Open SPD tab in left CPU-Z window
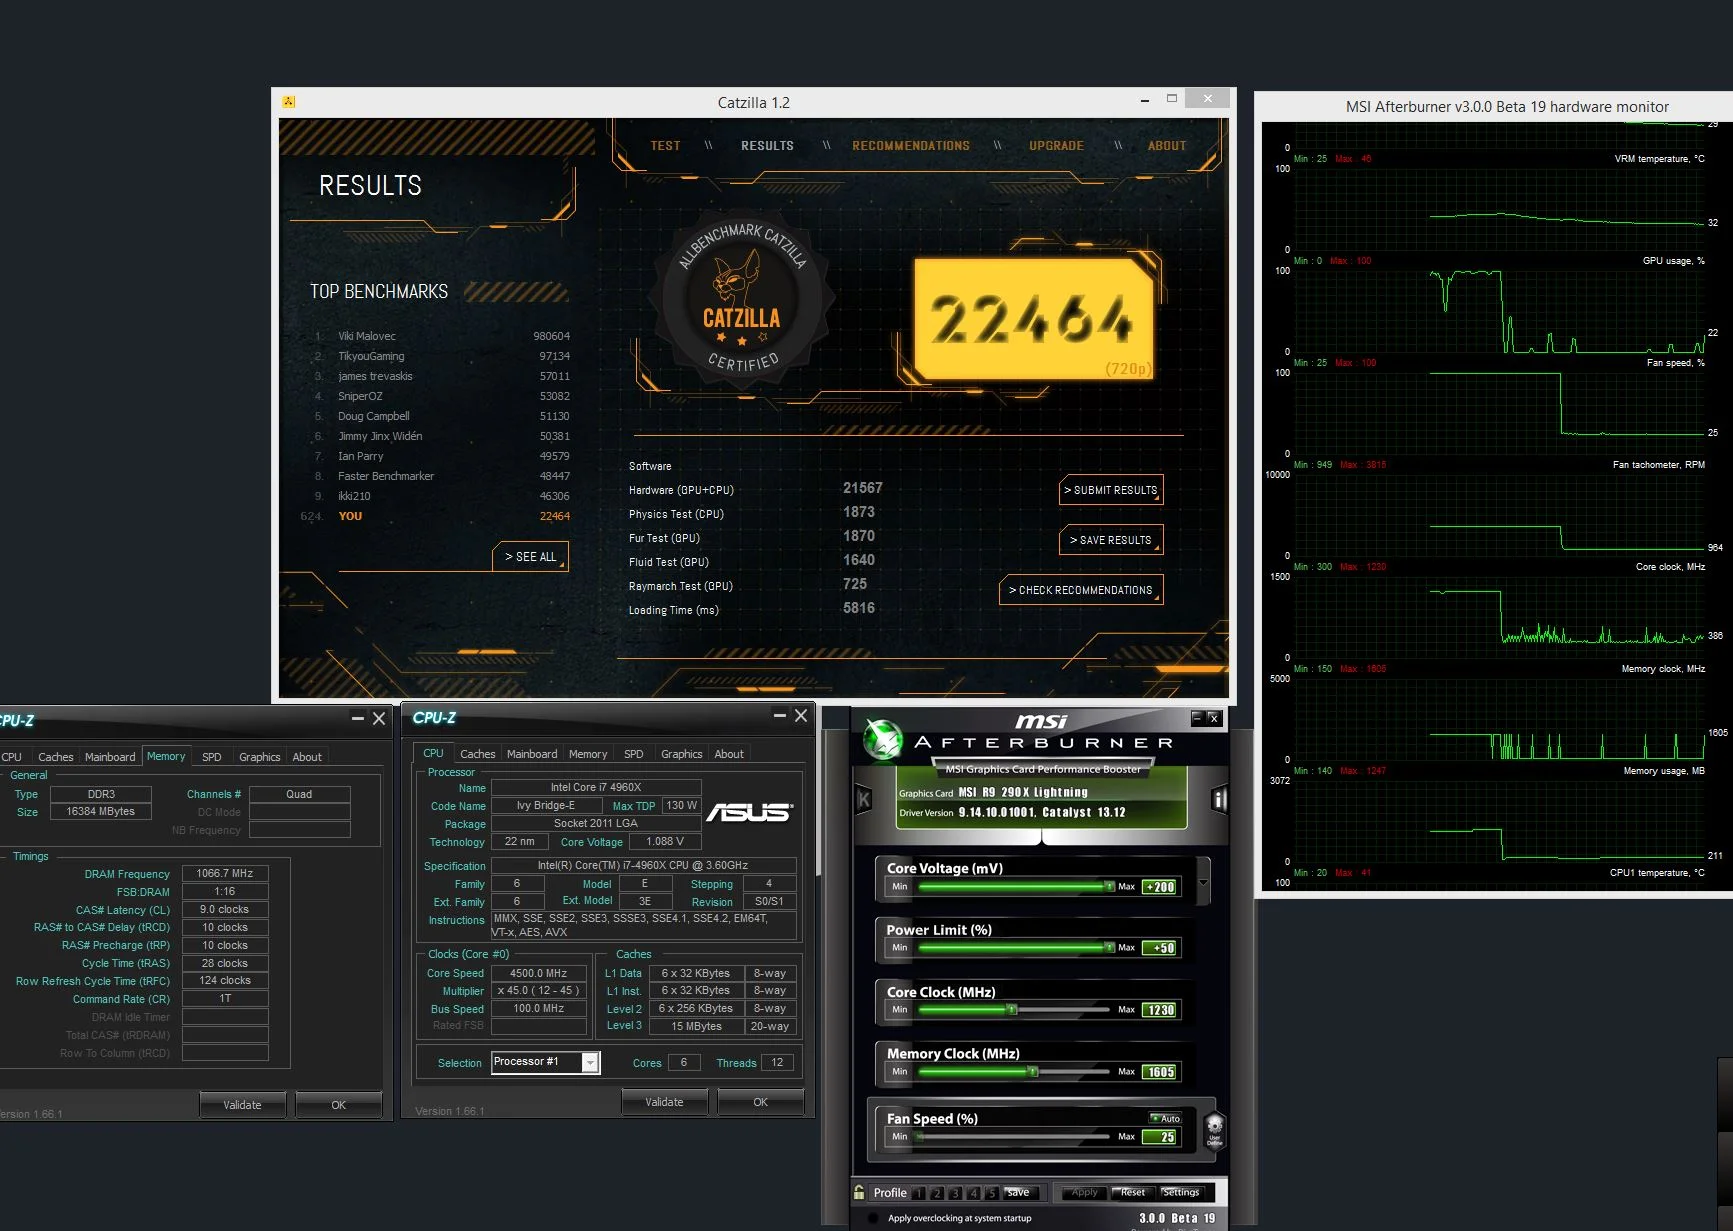Viewport: 1733px width, 1231px height. point(212,757)
